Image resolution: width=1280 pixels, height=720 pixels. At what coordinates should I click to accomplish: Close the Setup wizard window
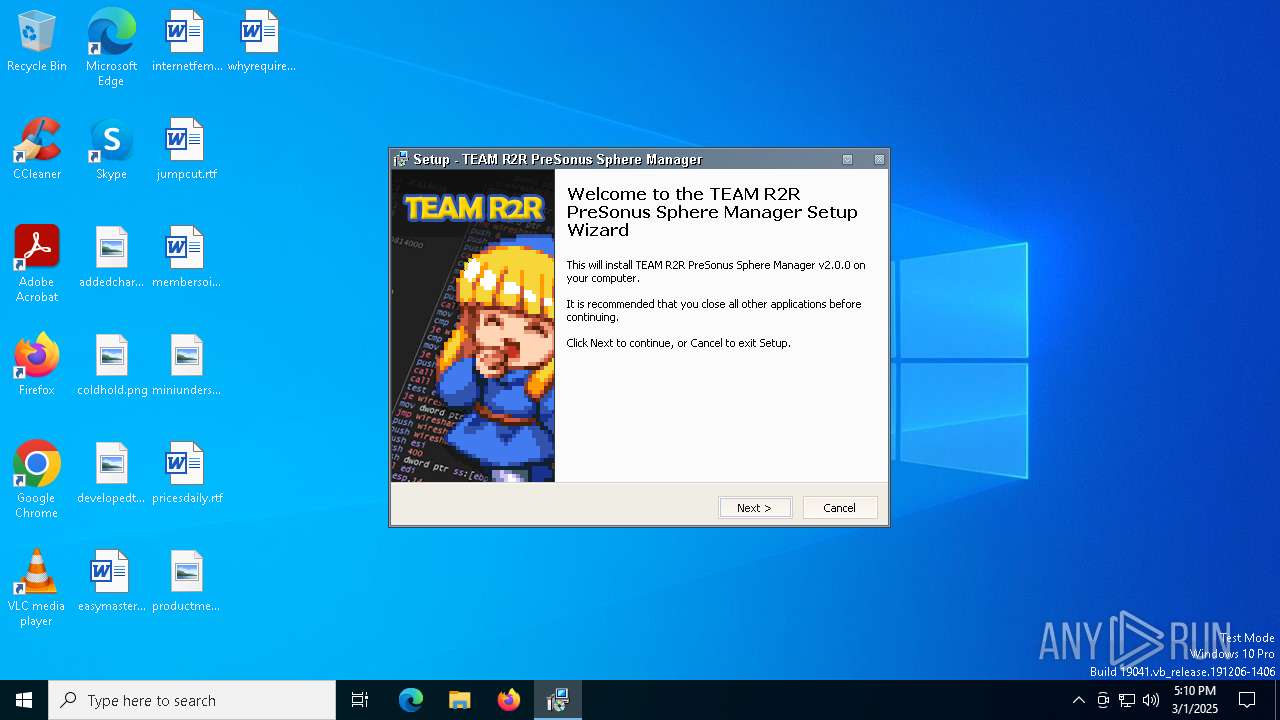pos(880,160)
